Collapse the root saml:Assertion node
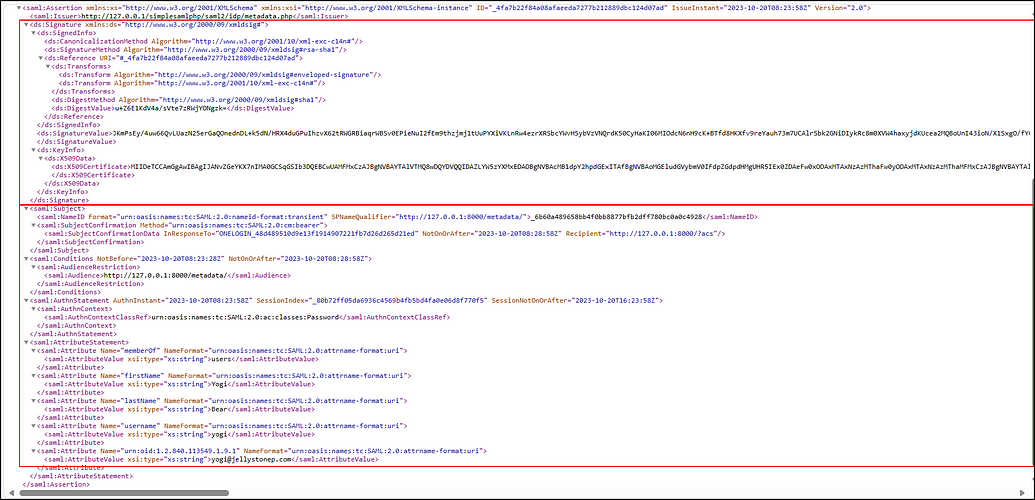Screen dimensions: 1035x500 pyautogui.click(x=19, y=7)
